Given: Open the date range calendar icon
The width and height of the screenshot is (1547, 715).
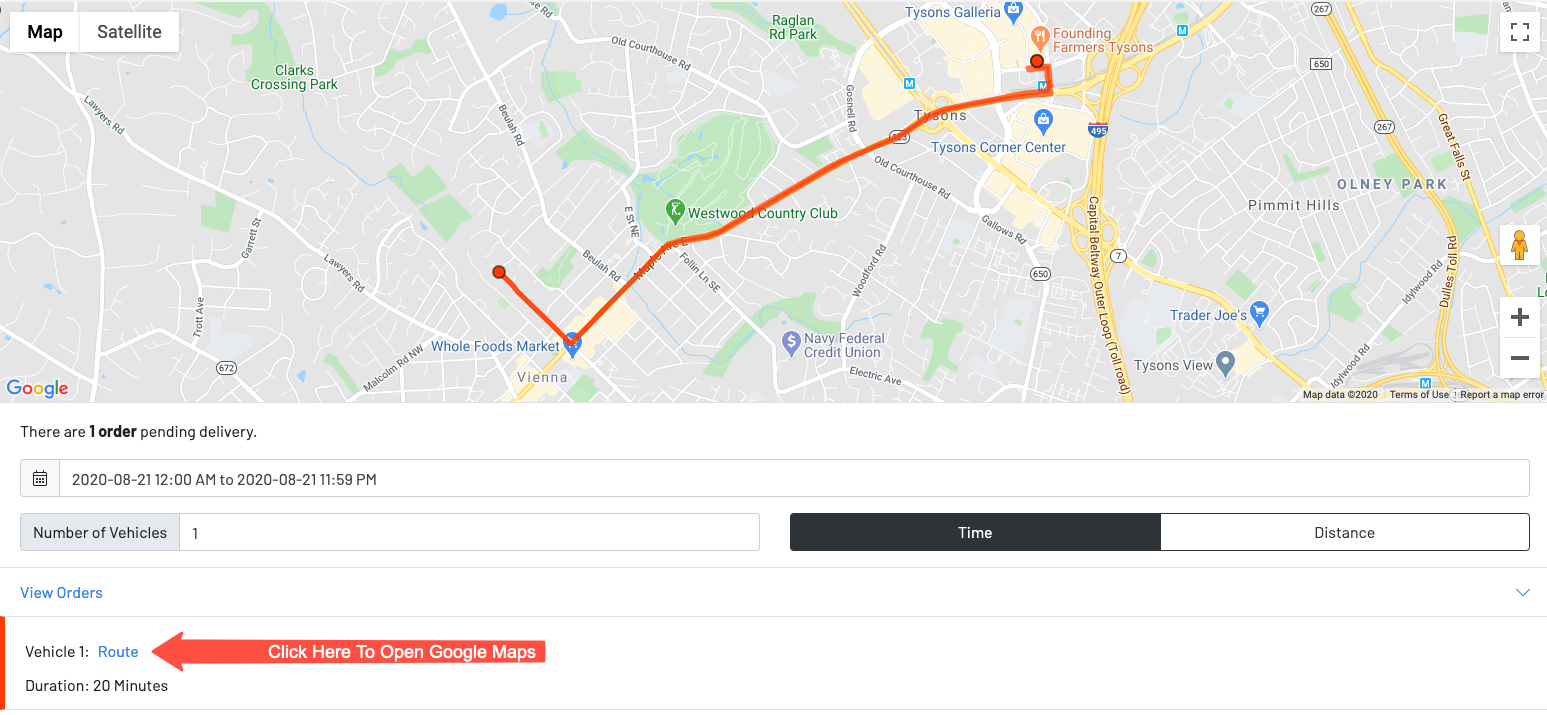Looking at the screenshot, I should click(x=40, y=479).
